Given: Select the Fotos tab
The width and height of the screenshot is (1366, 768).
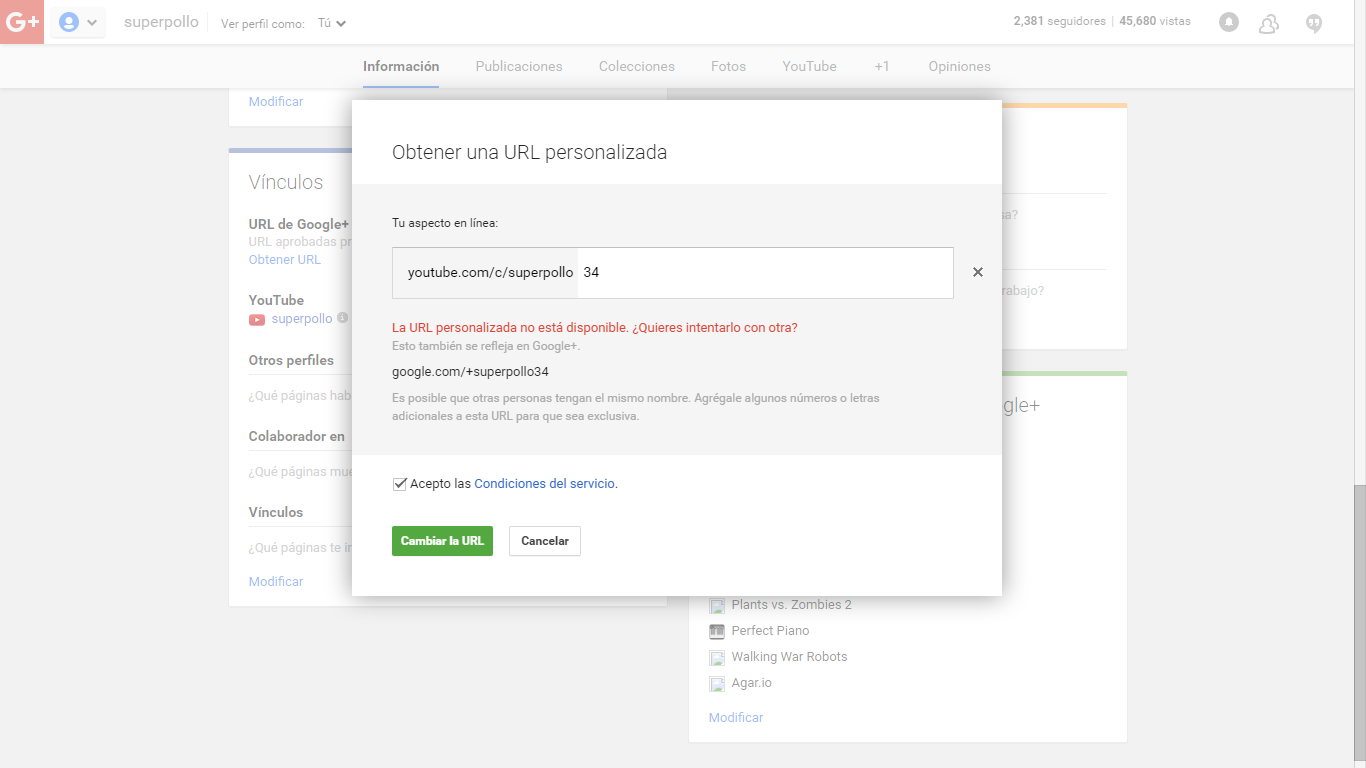Looking at the screenshot, I should pyautogui.click(x=729, y=66).
